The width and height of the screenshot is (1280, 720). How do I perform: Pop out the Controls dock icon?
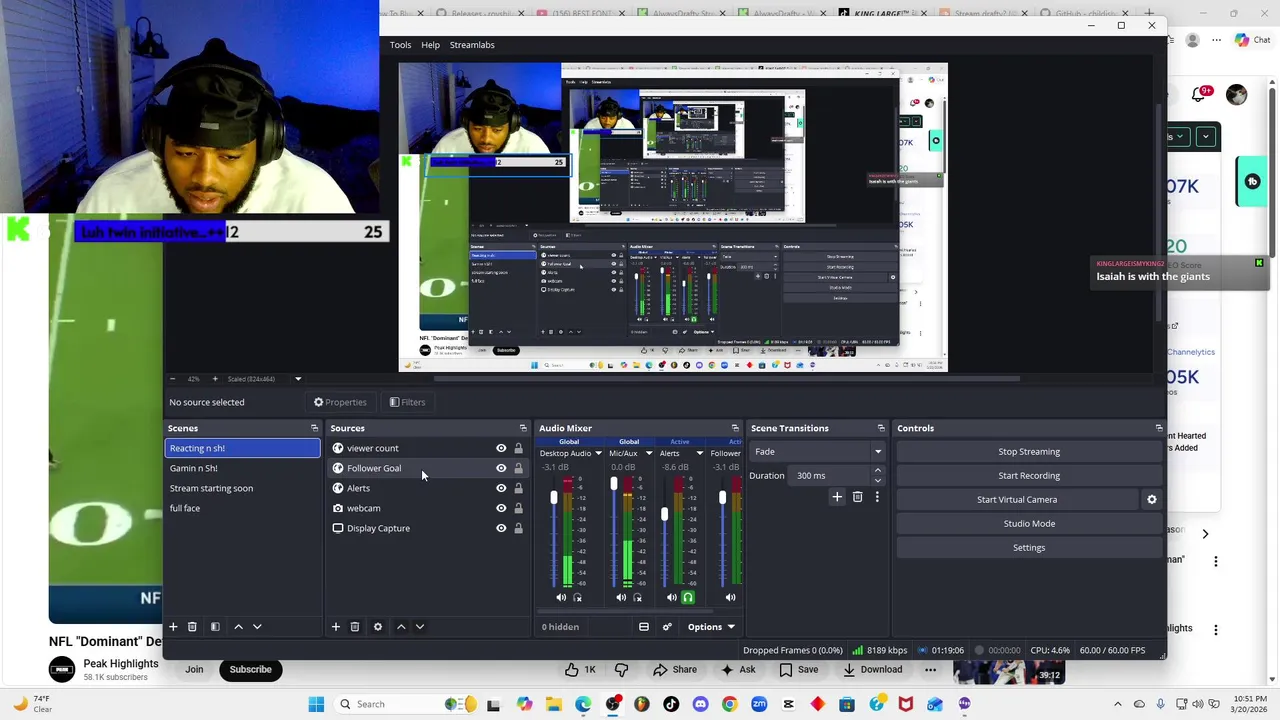1159,428
